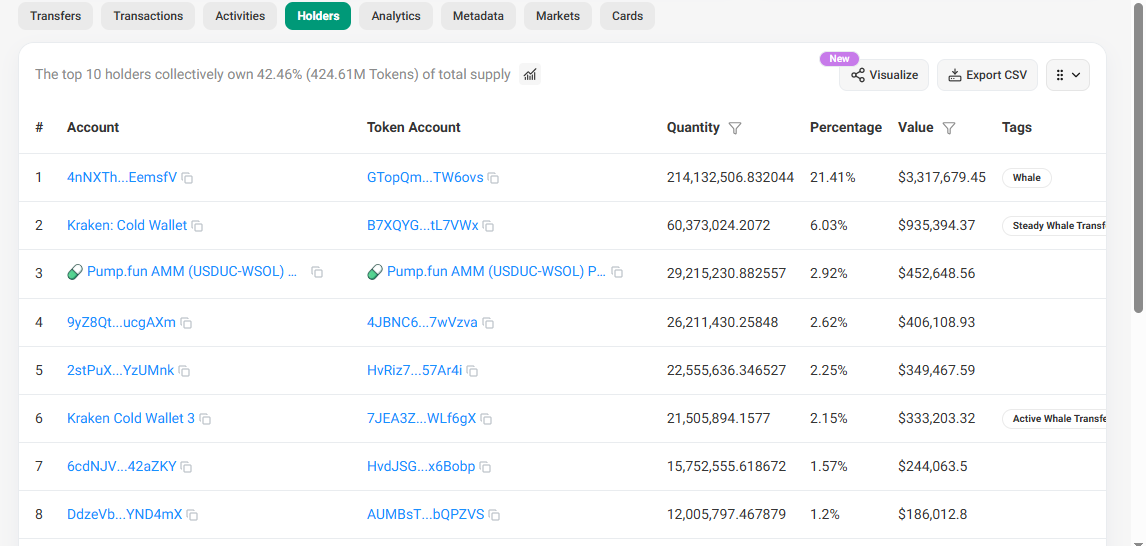Click the Tags column header
The image size is (1146, 546).
pos(1017,127)
